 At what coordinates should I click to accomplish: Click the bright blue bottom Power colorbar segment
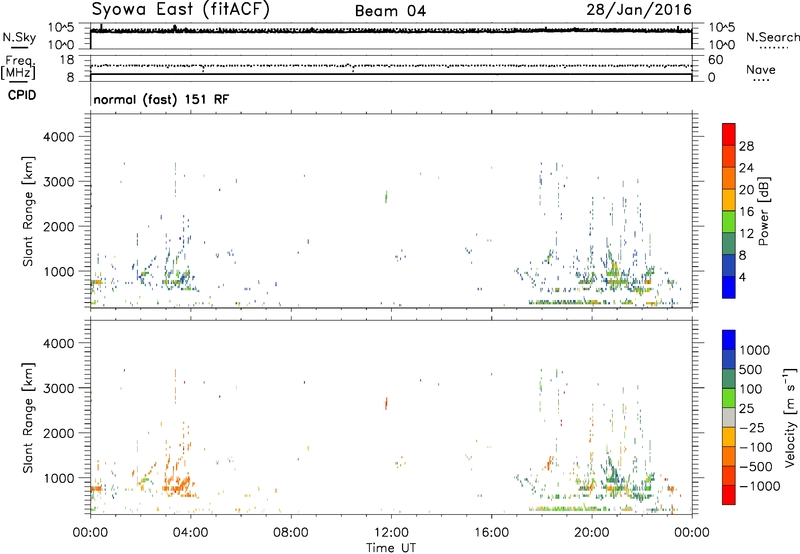tap(729, 287)
